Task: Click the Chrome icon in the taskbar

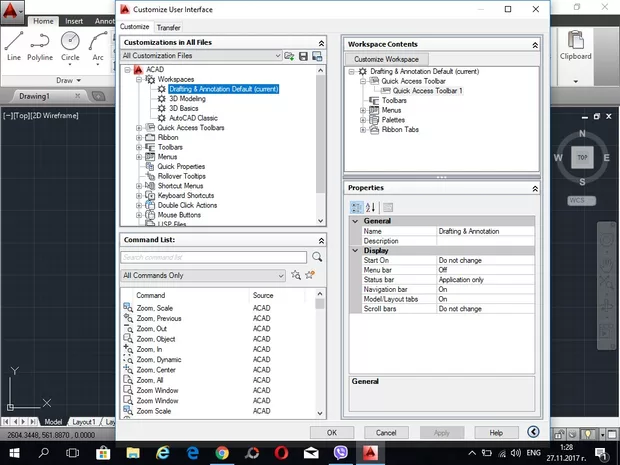Action: tap(222, 453)
